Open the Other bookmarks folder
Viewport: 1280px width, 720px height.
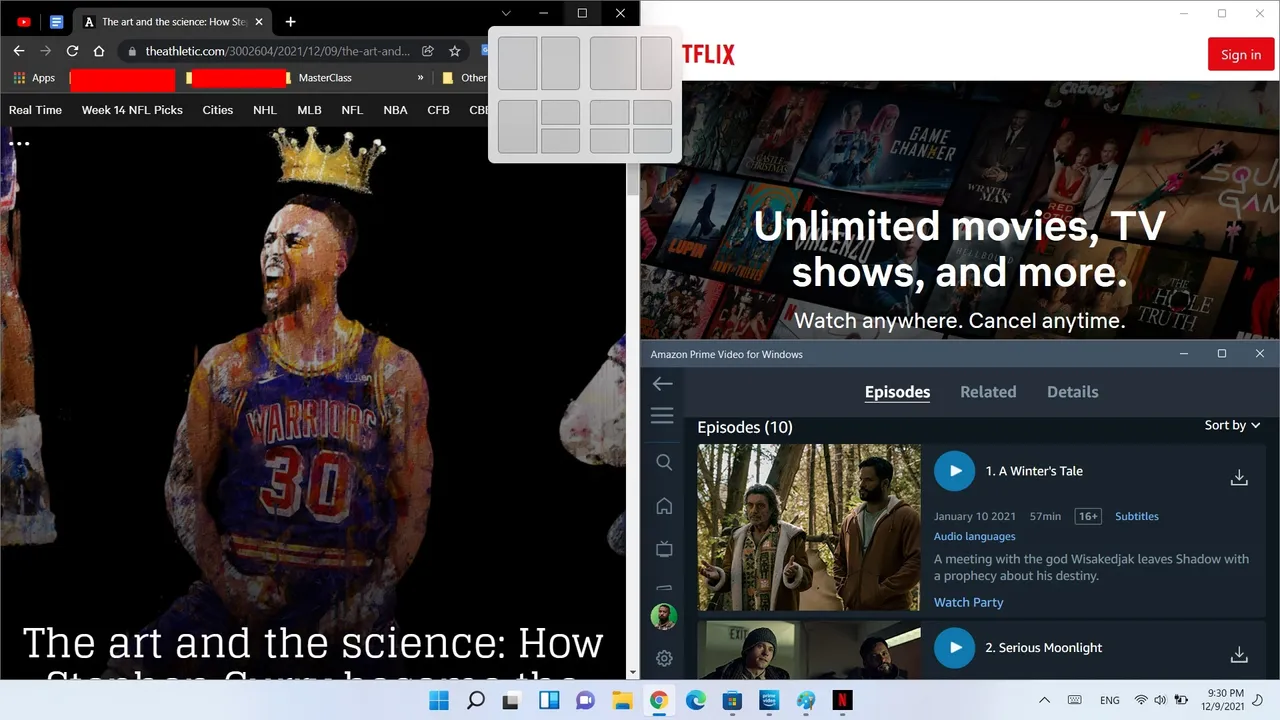pyautogui.click(x=464, y=78)
